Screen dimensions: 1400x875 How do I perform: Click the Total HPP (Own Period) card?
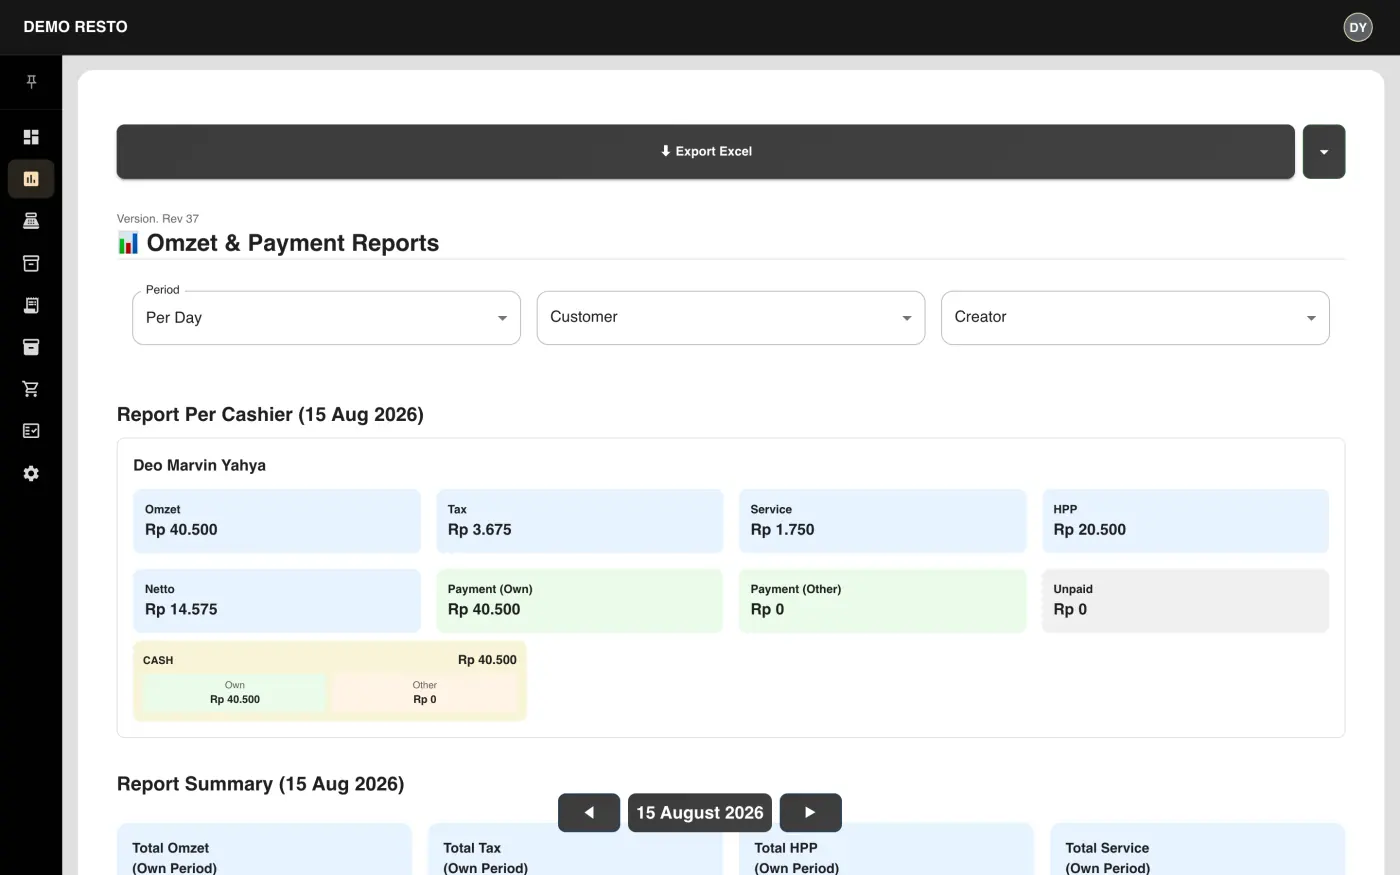(886, 849)
